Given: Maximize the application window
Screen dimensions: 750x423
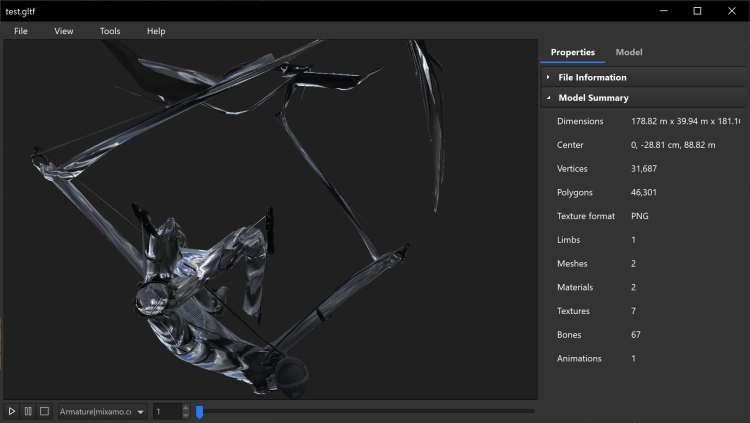Looking at the screenshot, I should 697,10.
